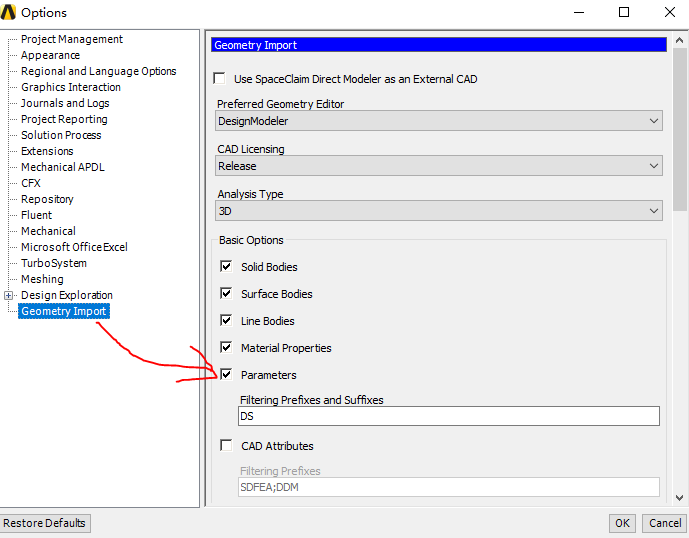
Task: Open the Analysis Type dropdown
Action: point(439,211)
